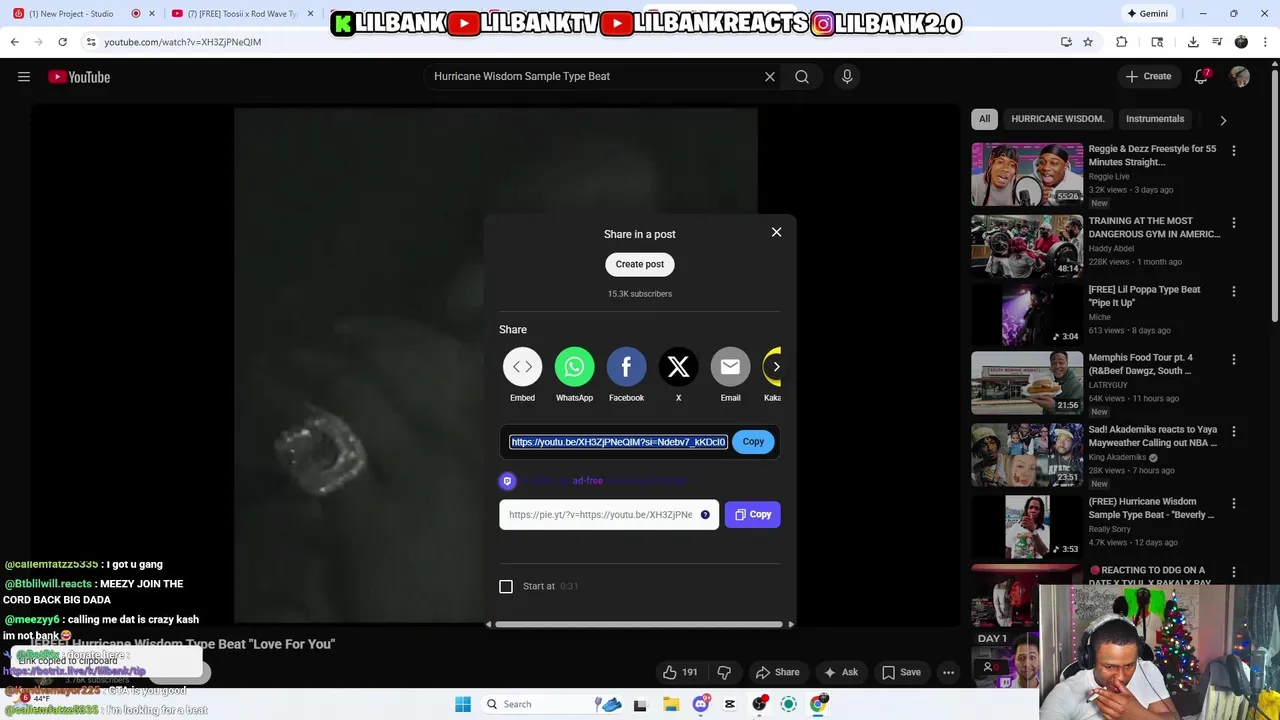Show more share options with next arrow
This screenshot has width=1280, height=720.
[776, 367]
